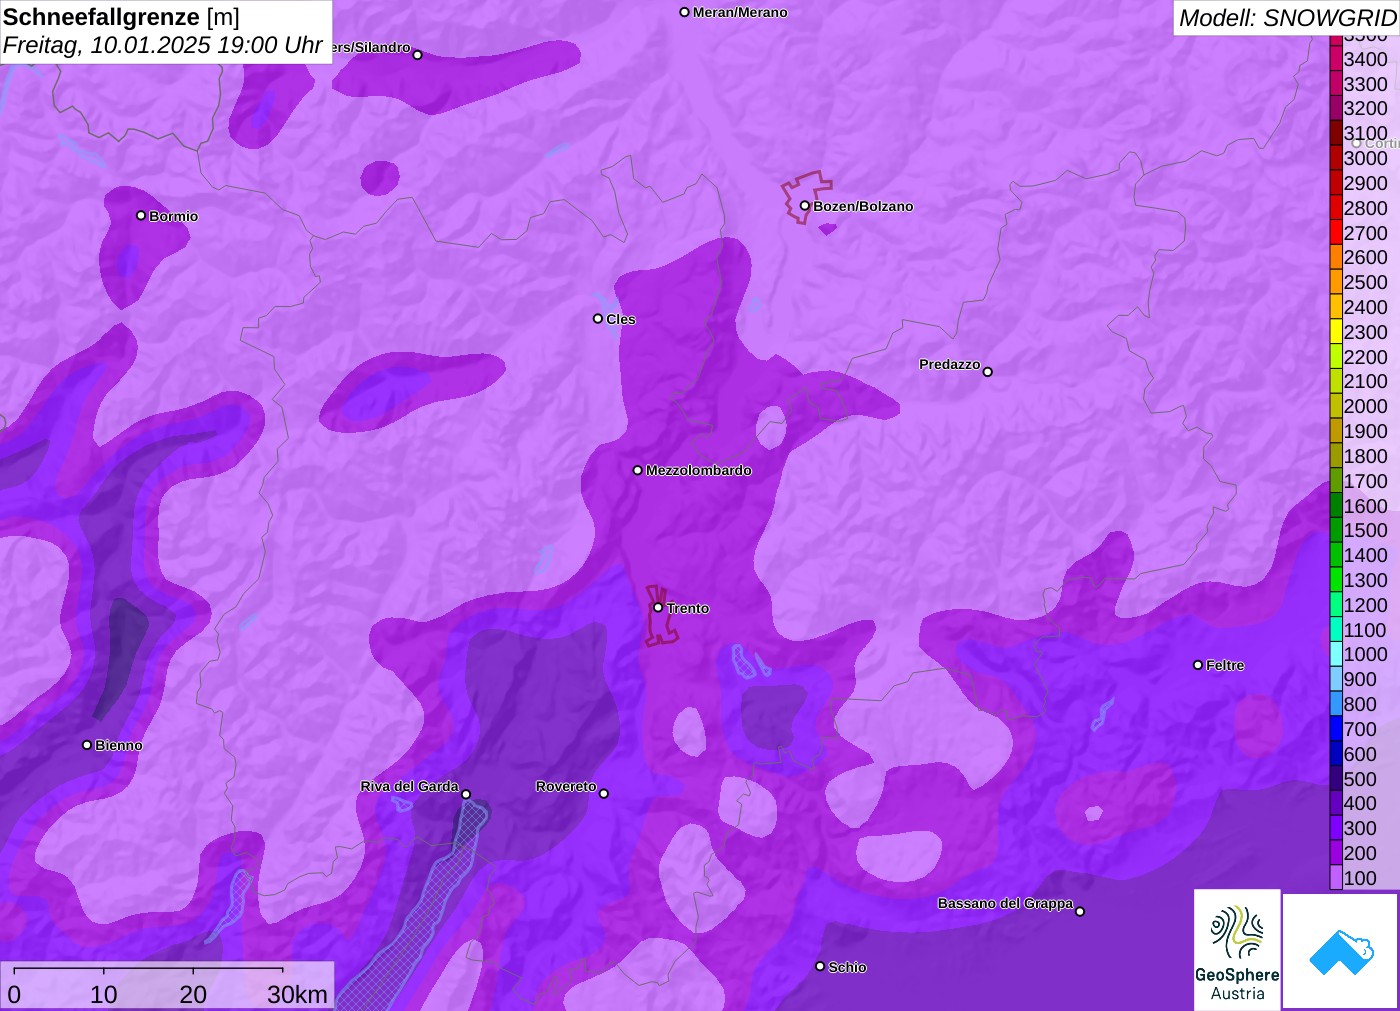Click the Cles marker dot
The width and height of the screenshot is (1400, 1011).
[x=598, y=319]
